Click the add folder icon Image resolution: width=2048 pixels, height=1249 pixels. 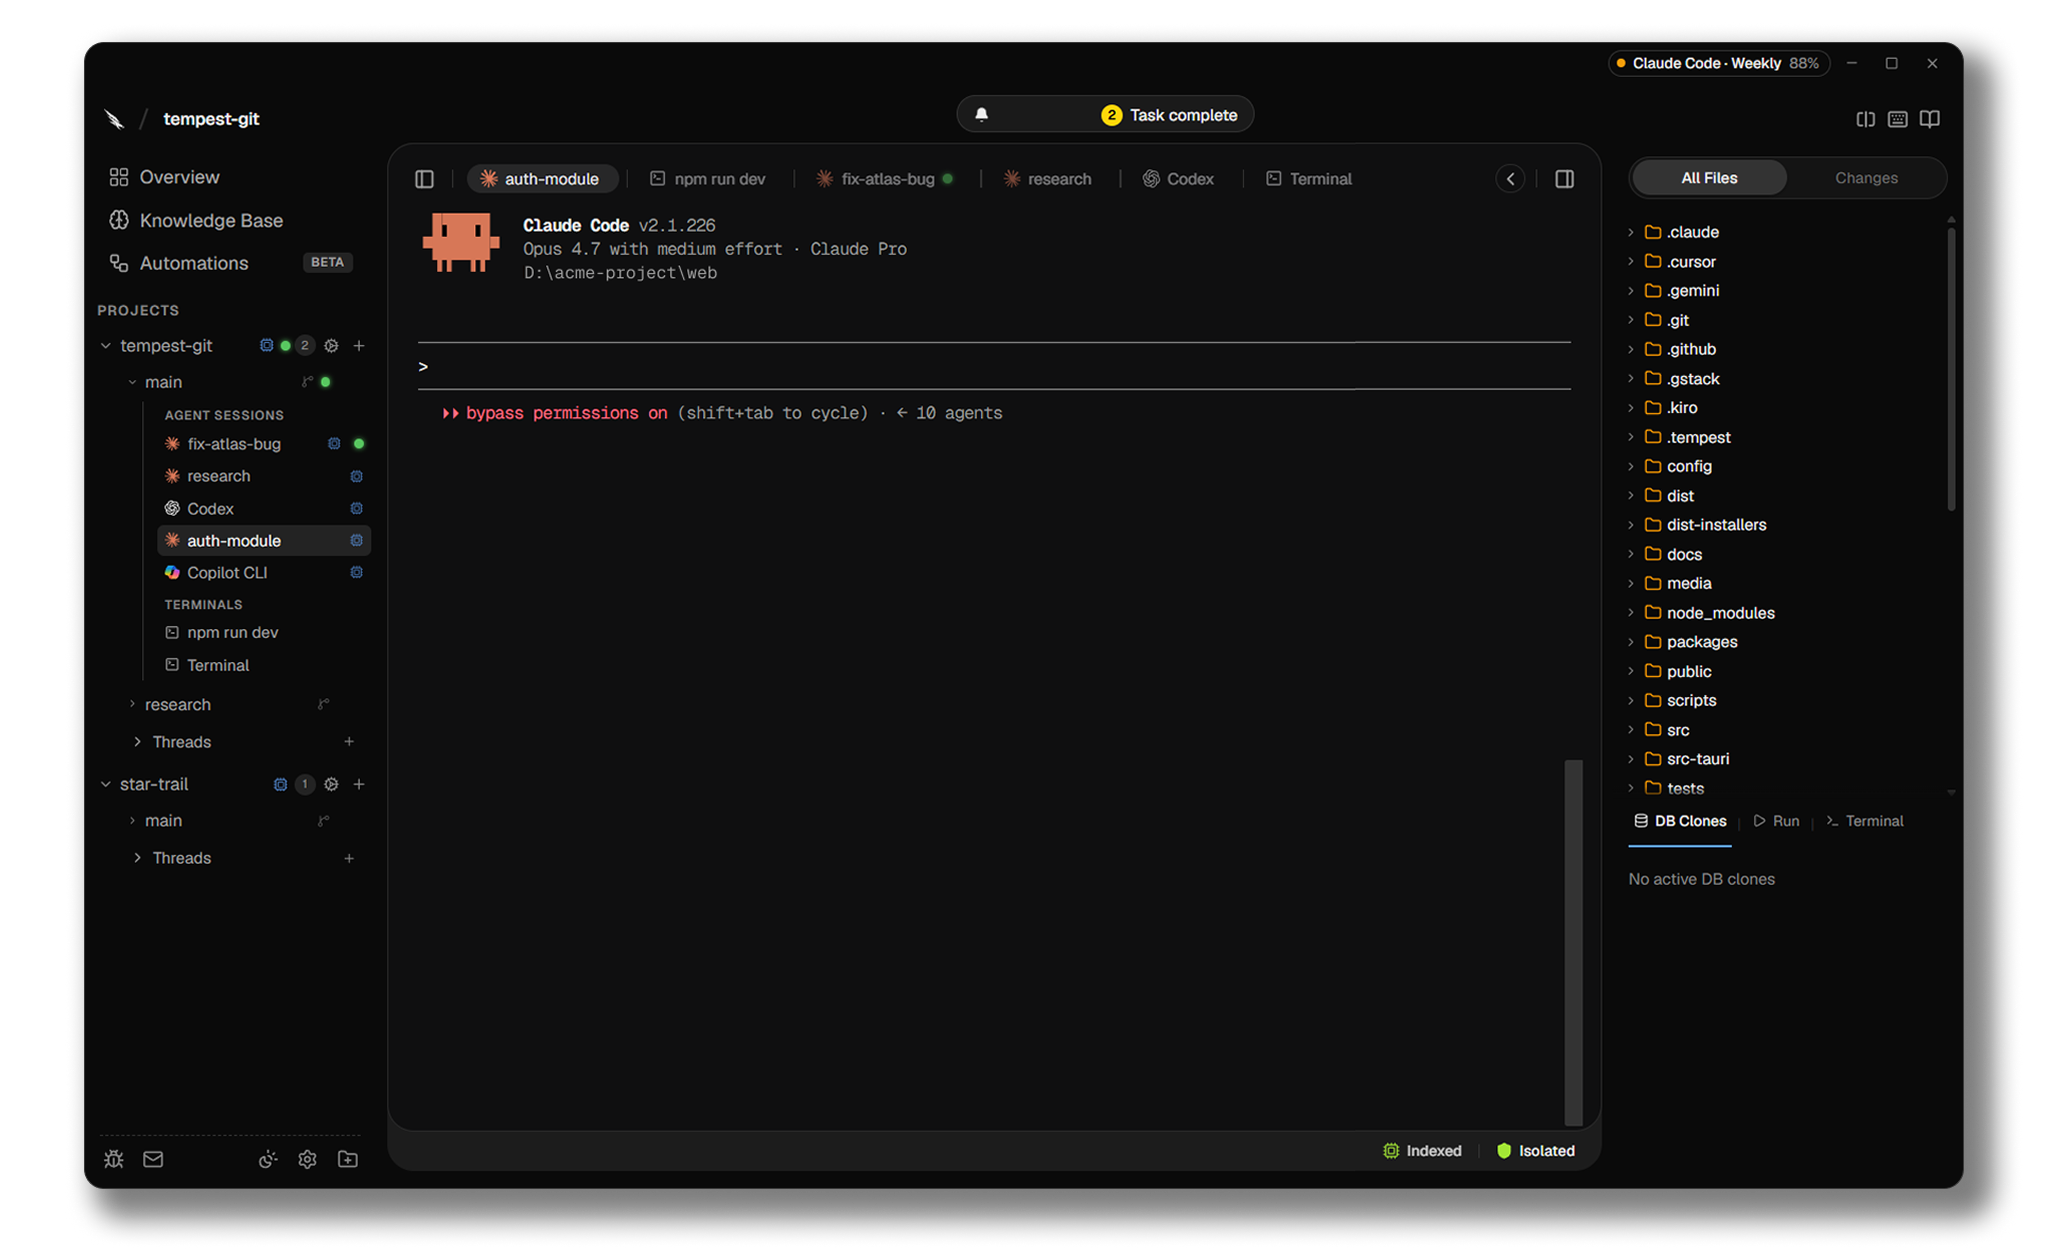348,1159
